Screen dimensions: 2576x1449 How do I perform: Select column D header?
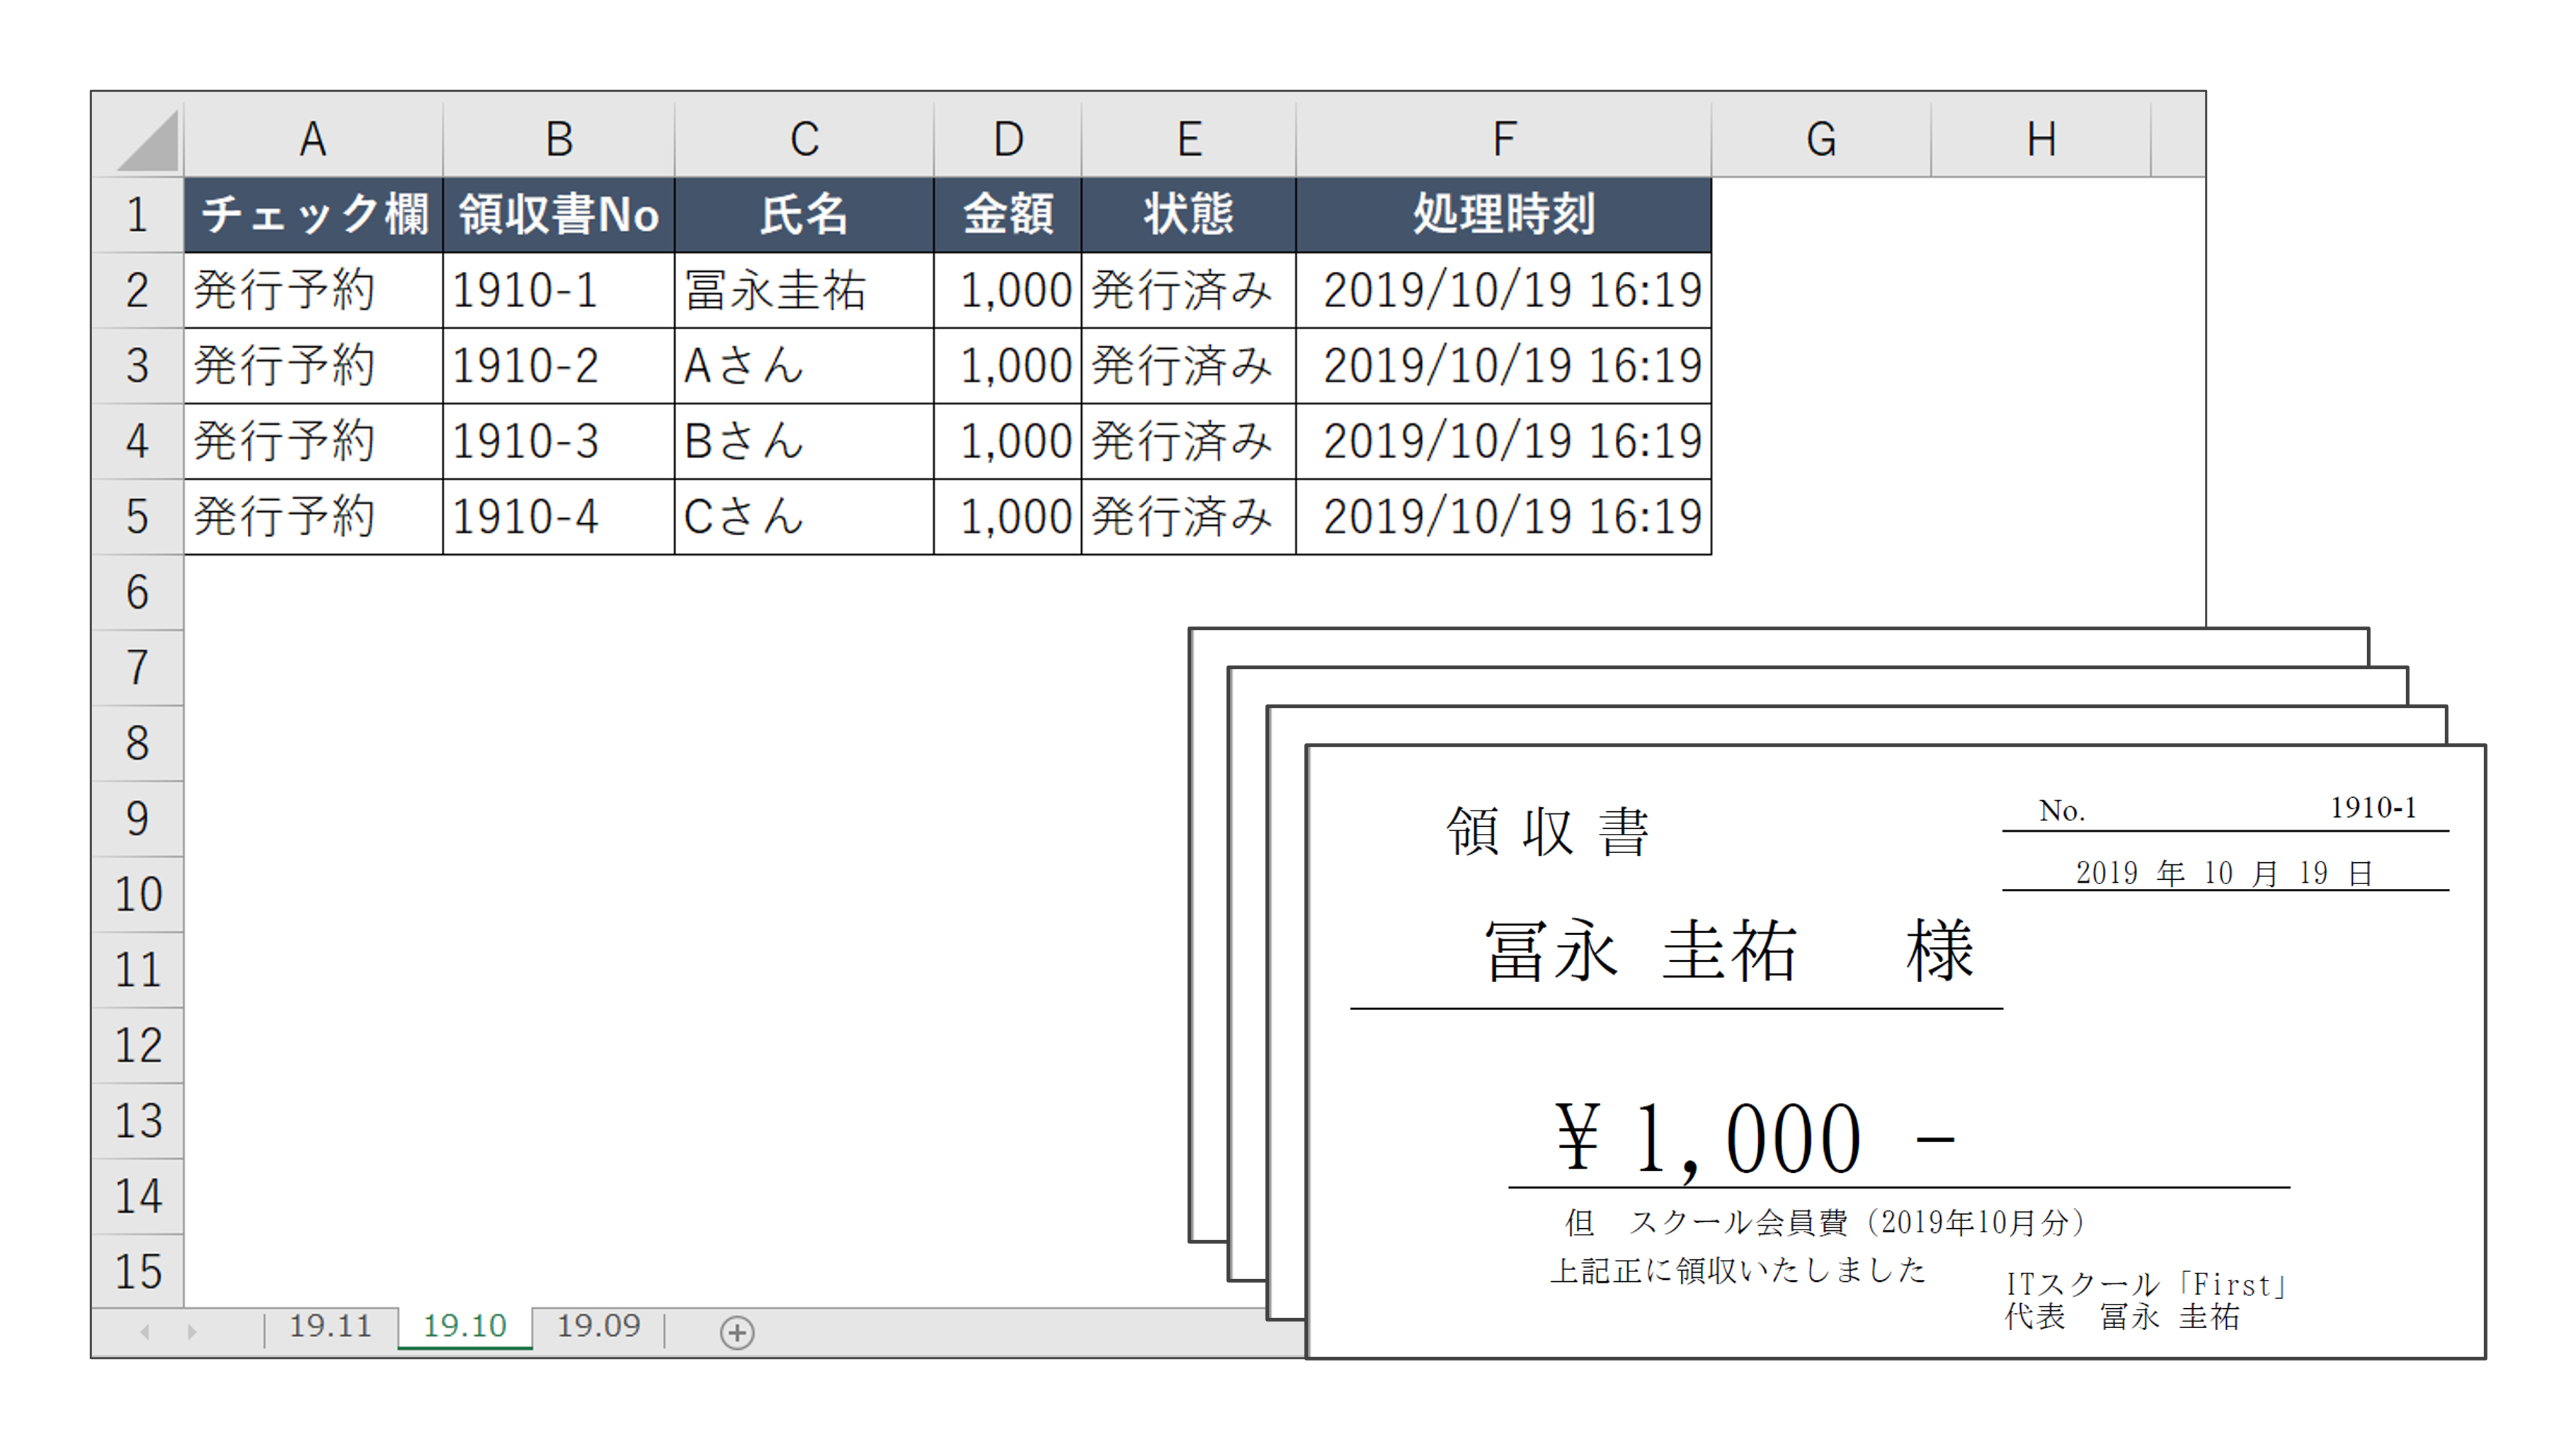click(1008, 138)
